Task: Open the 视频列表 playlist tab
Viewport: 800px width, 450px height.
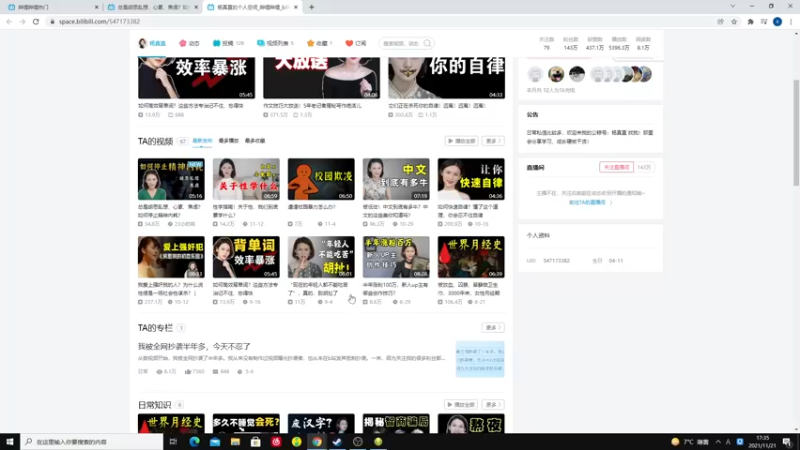Action: pos(276,43)
